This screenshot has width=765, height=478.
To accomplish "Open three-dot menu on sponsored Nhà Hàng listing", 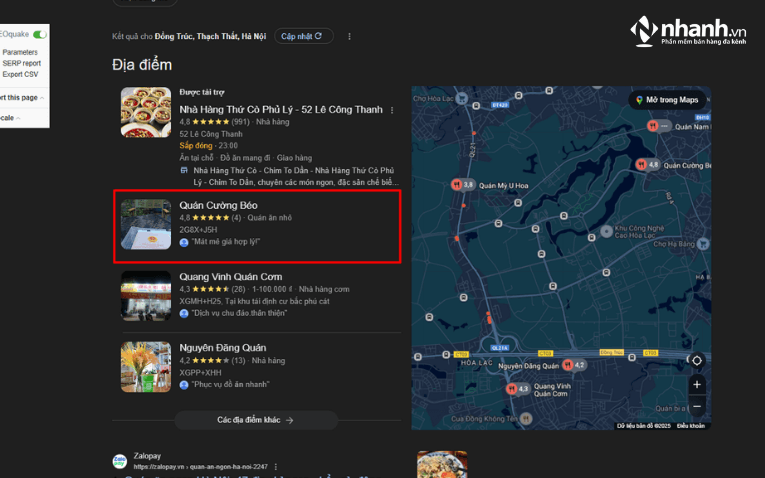I will (392, 110).
